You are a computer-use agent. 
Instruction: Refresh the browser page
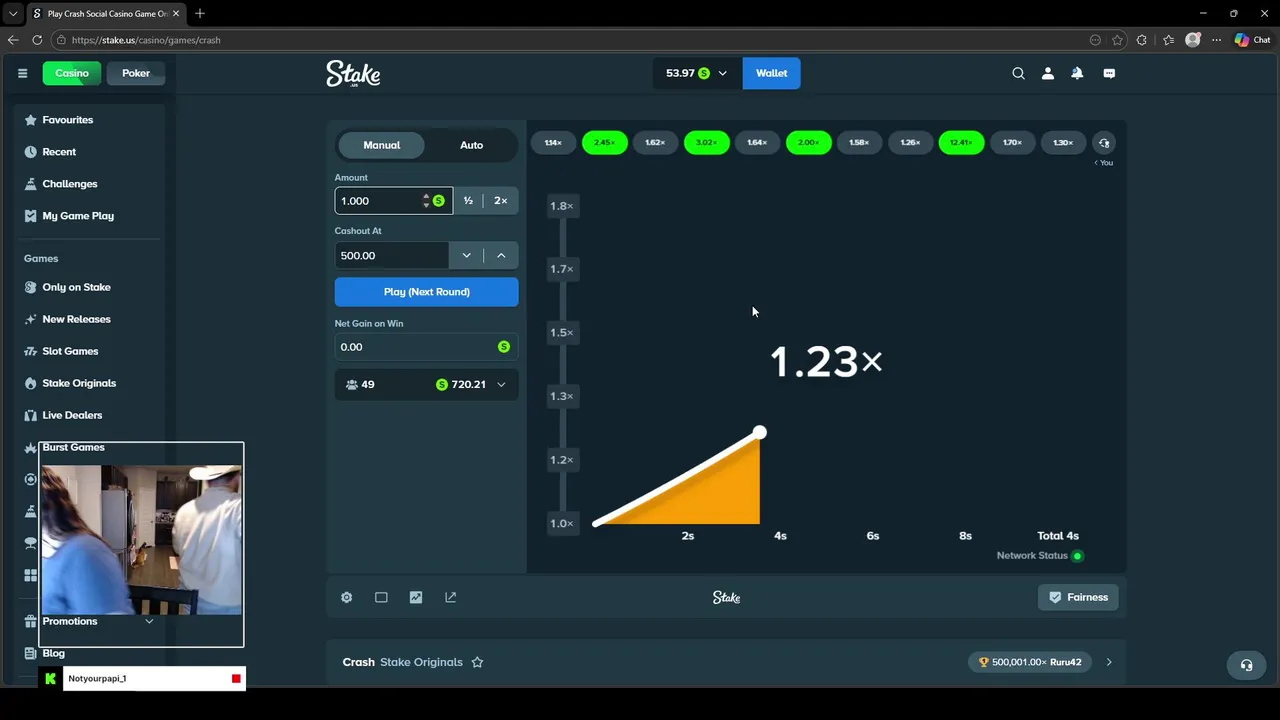37,40
